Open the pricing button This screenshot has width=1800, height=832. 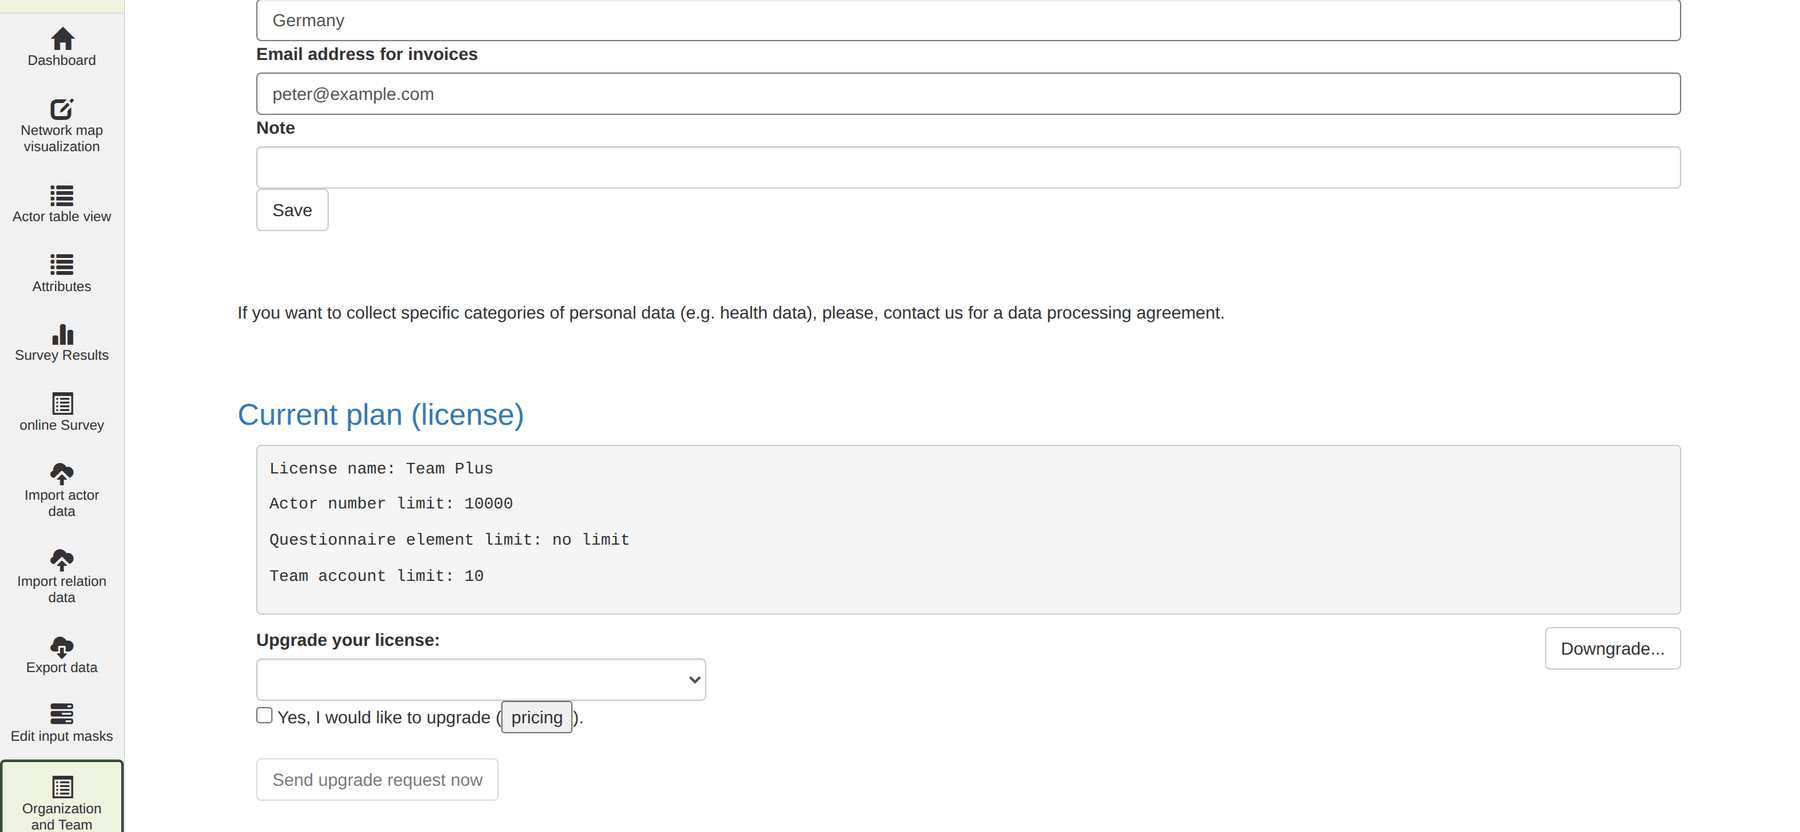pos(537,717)
